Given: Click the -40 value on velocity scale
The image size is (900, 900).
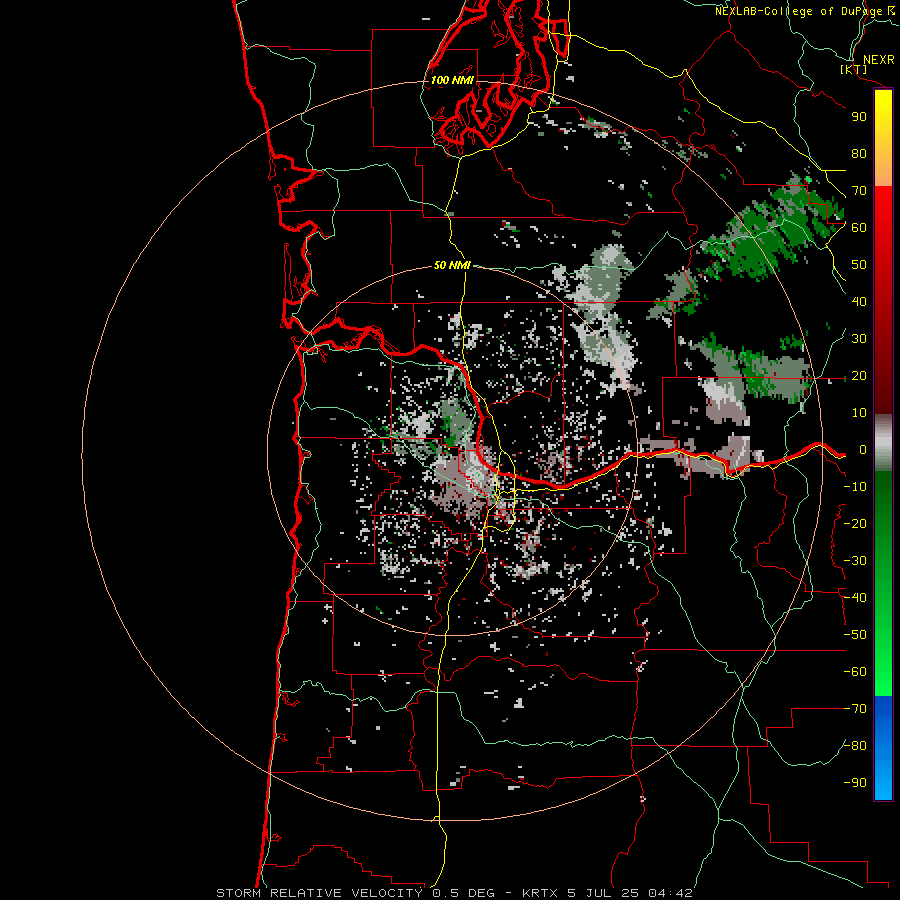Looking at the screenshot, I should pyautogui.click(x=855, y=598).
